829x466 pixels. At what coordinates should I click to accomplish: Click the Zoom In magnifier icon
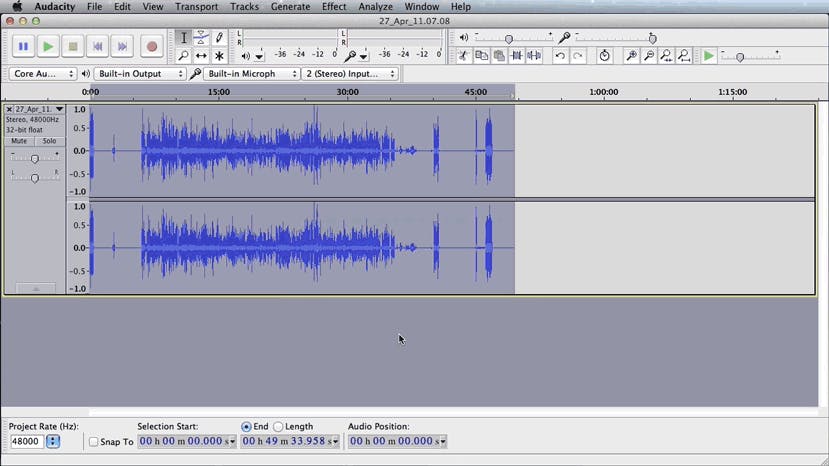pos(631,56)
